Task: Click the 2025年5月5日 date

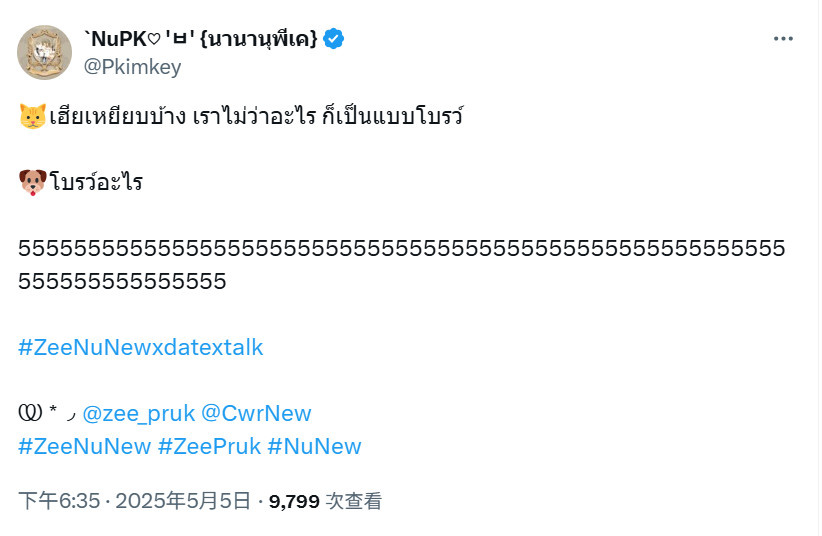Action: pos(183,501)
